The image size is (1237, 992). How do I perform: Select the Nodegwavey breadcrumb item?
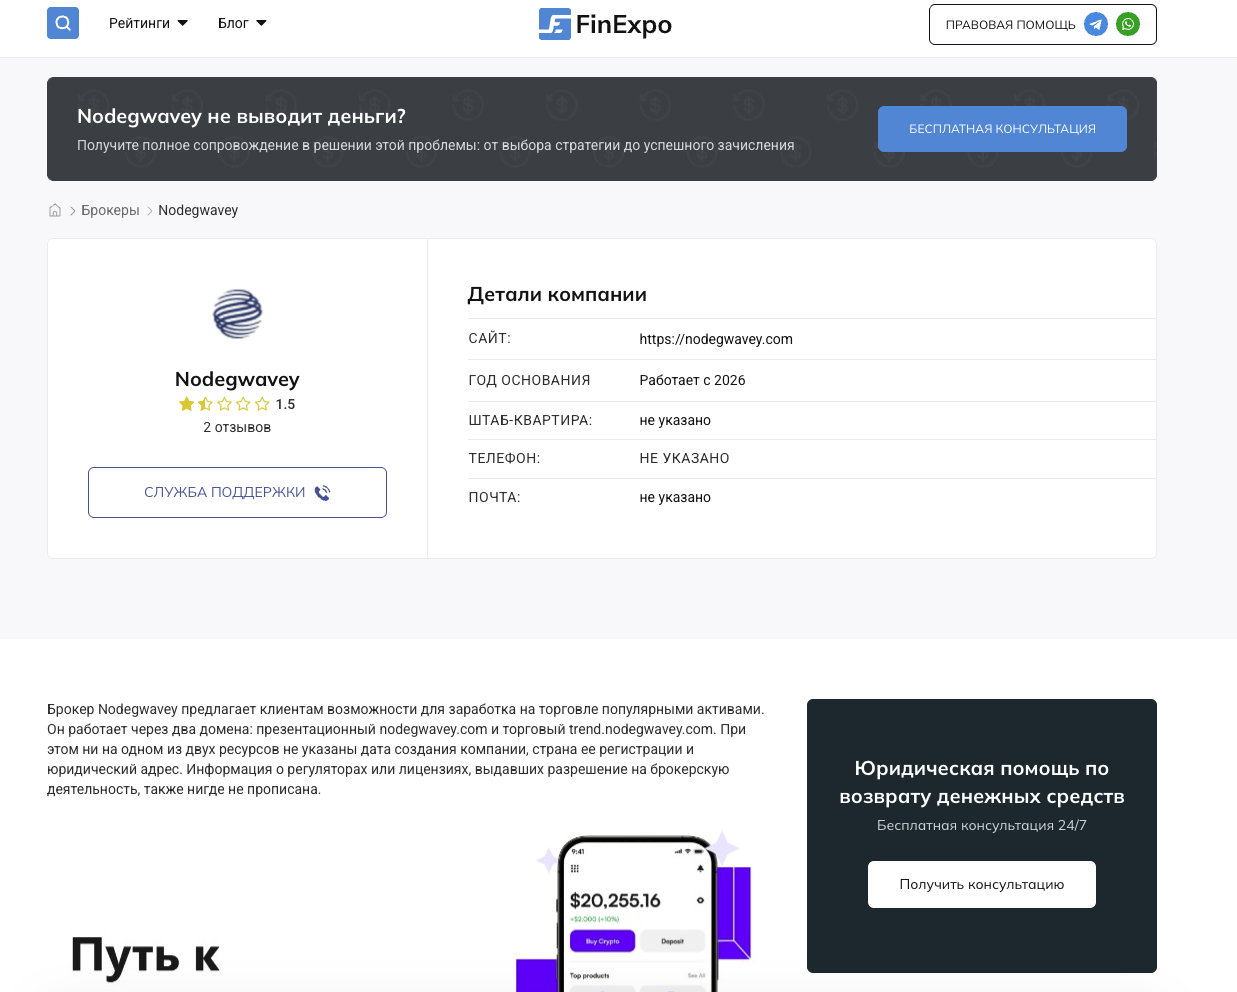tap(198, 210)
